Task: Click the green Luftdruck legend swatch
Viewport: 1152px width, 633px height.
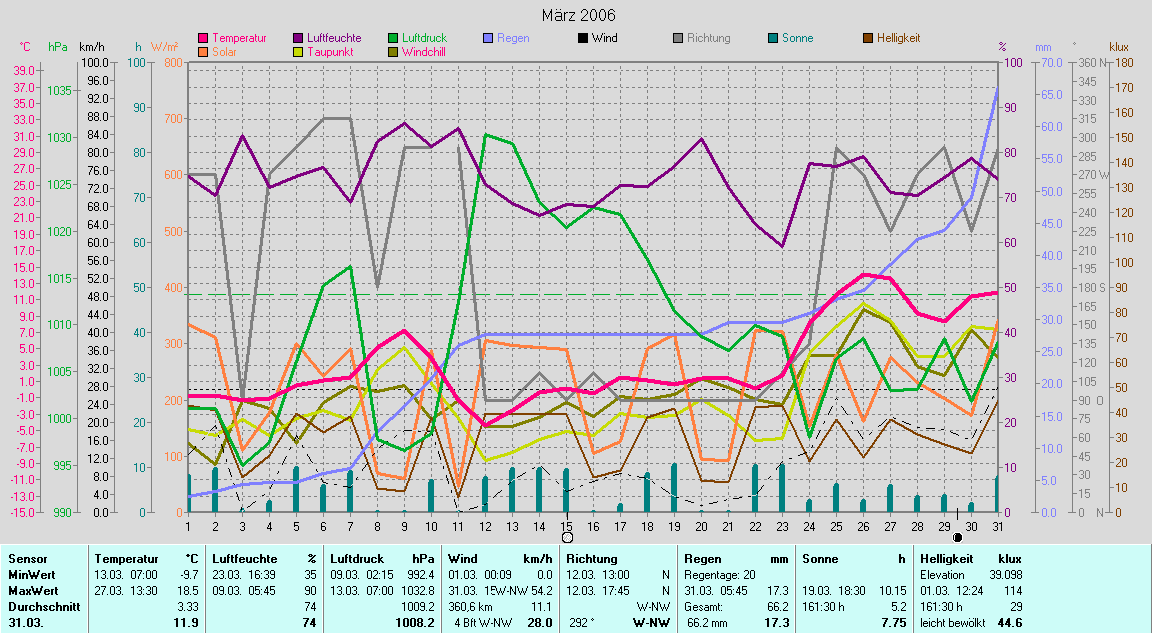Action: (x=392, y=38)
